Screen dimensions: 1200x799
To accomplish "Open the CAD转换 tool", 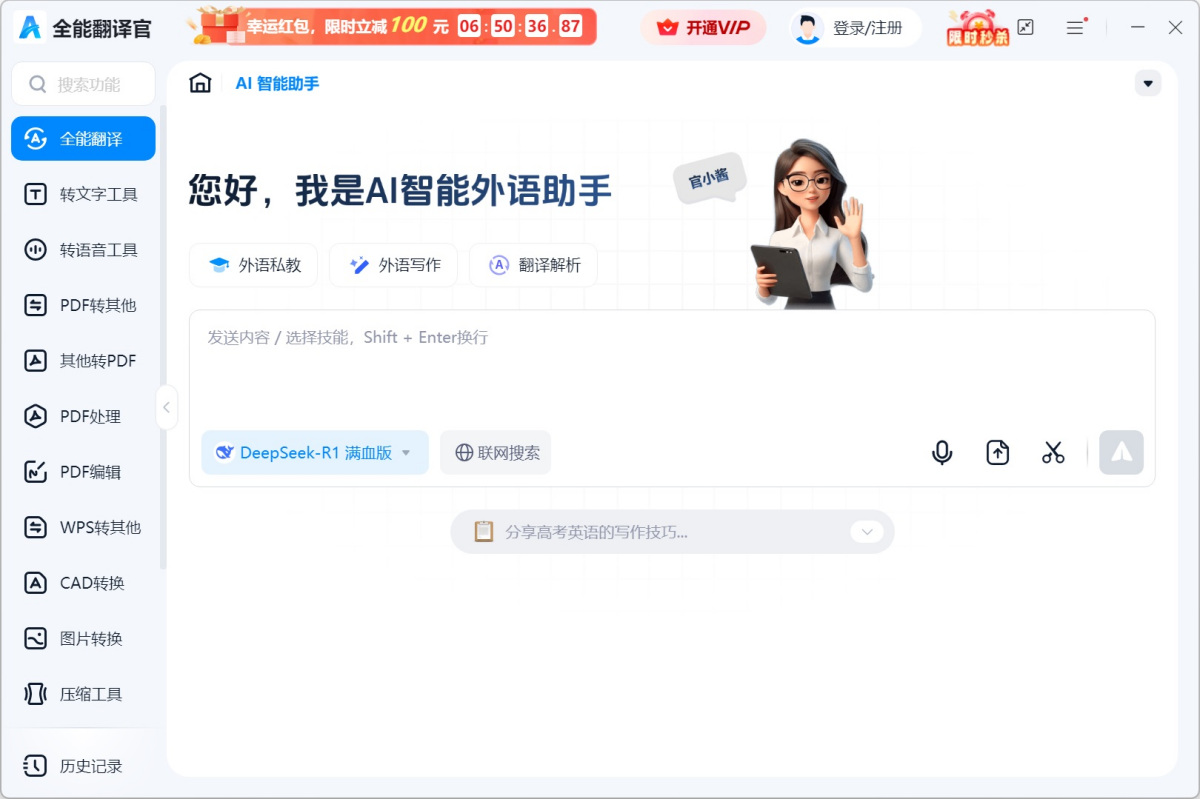I will tap(83, 583).
